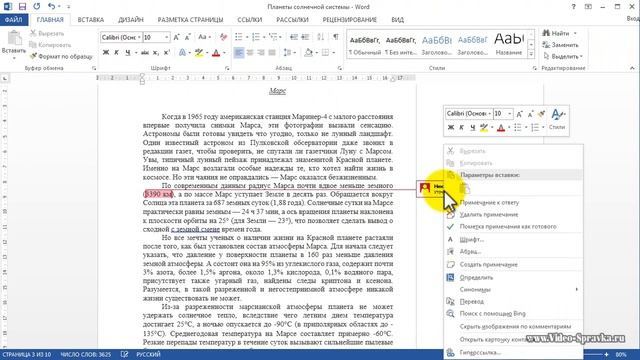Click the Help question mark icon
Image resolution: width=640 pixels, height=360 pixels.
(x=573, y=7)
